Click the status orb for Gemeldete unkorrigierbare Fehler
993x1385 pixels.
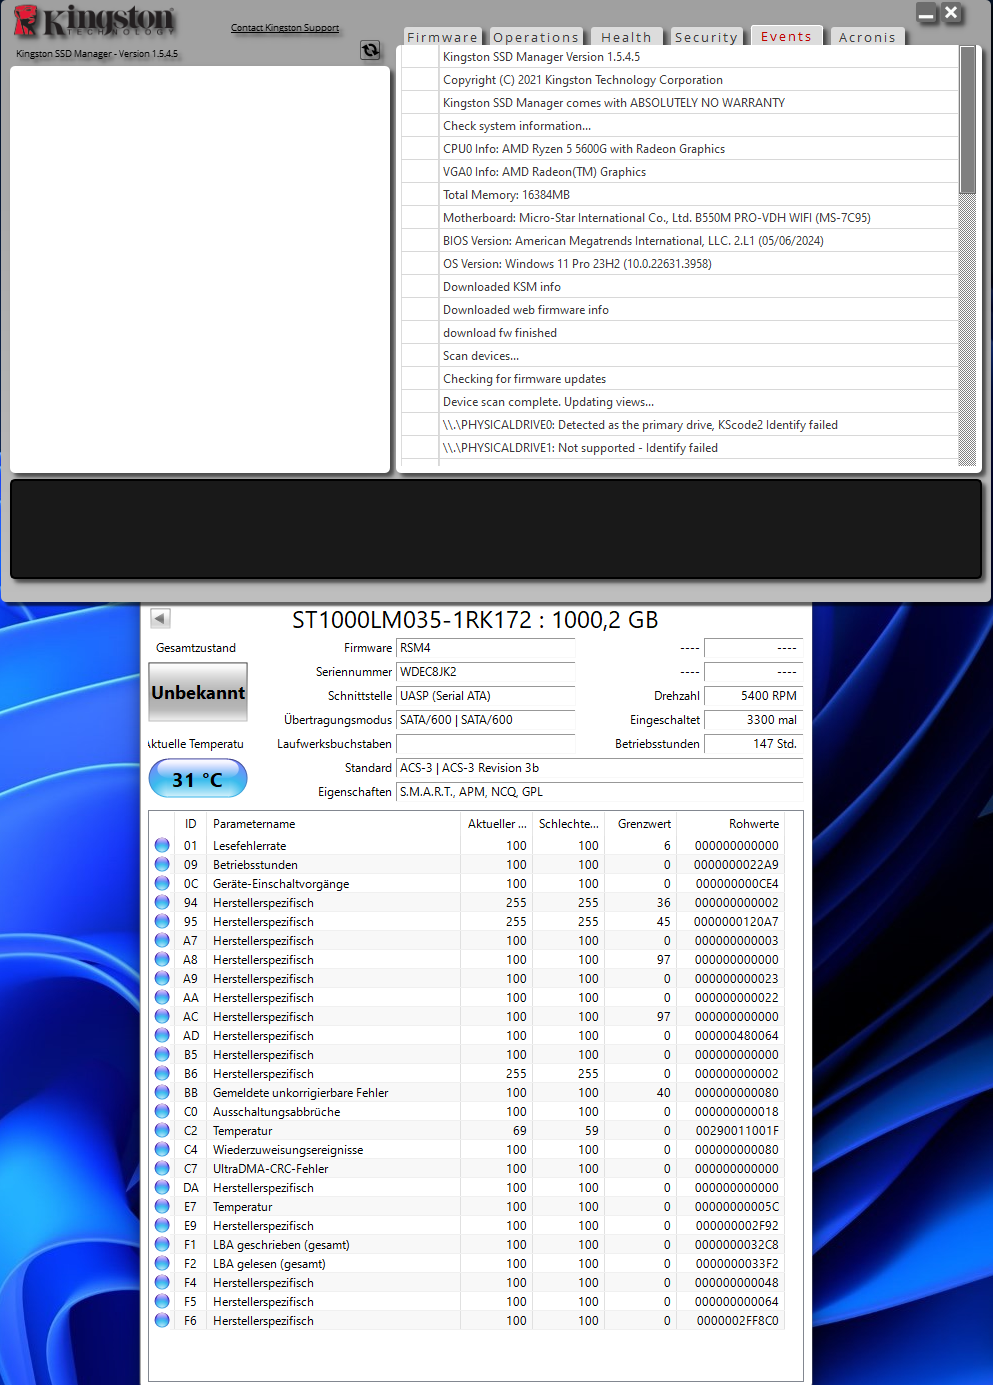coord(162,1092)
